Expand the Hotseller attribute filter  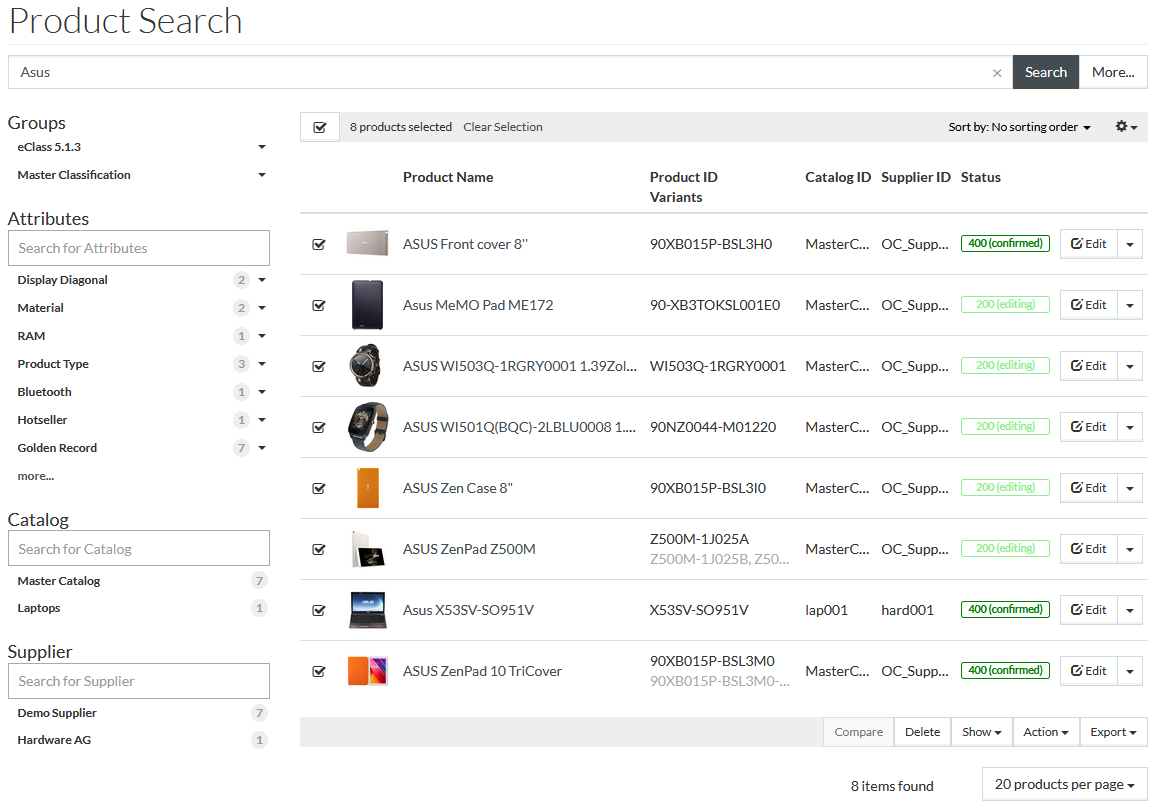pyautogui.click(x=261, y=420)
